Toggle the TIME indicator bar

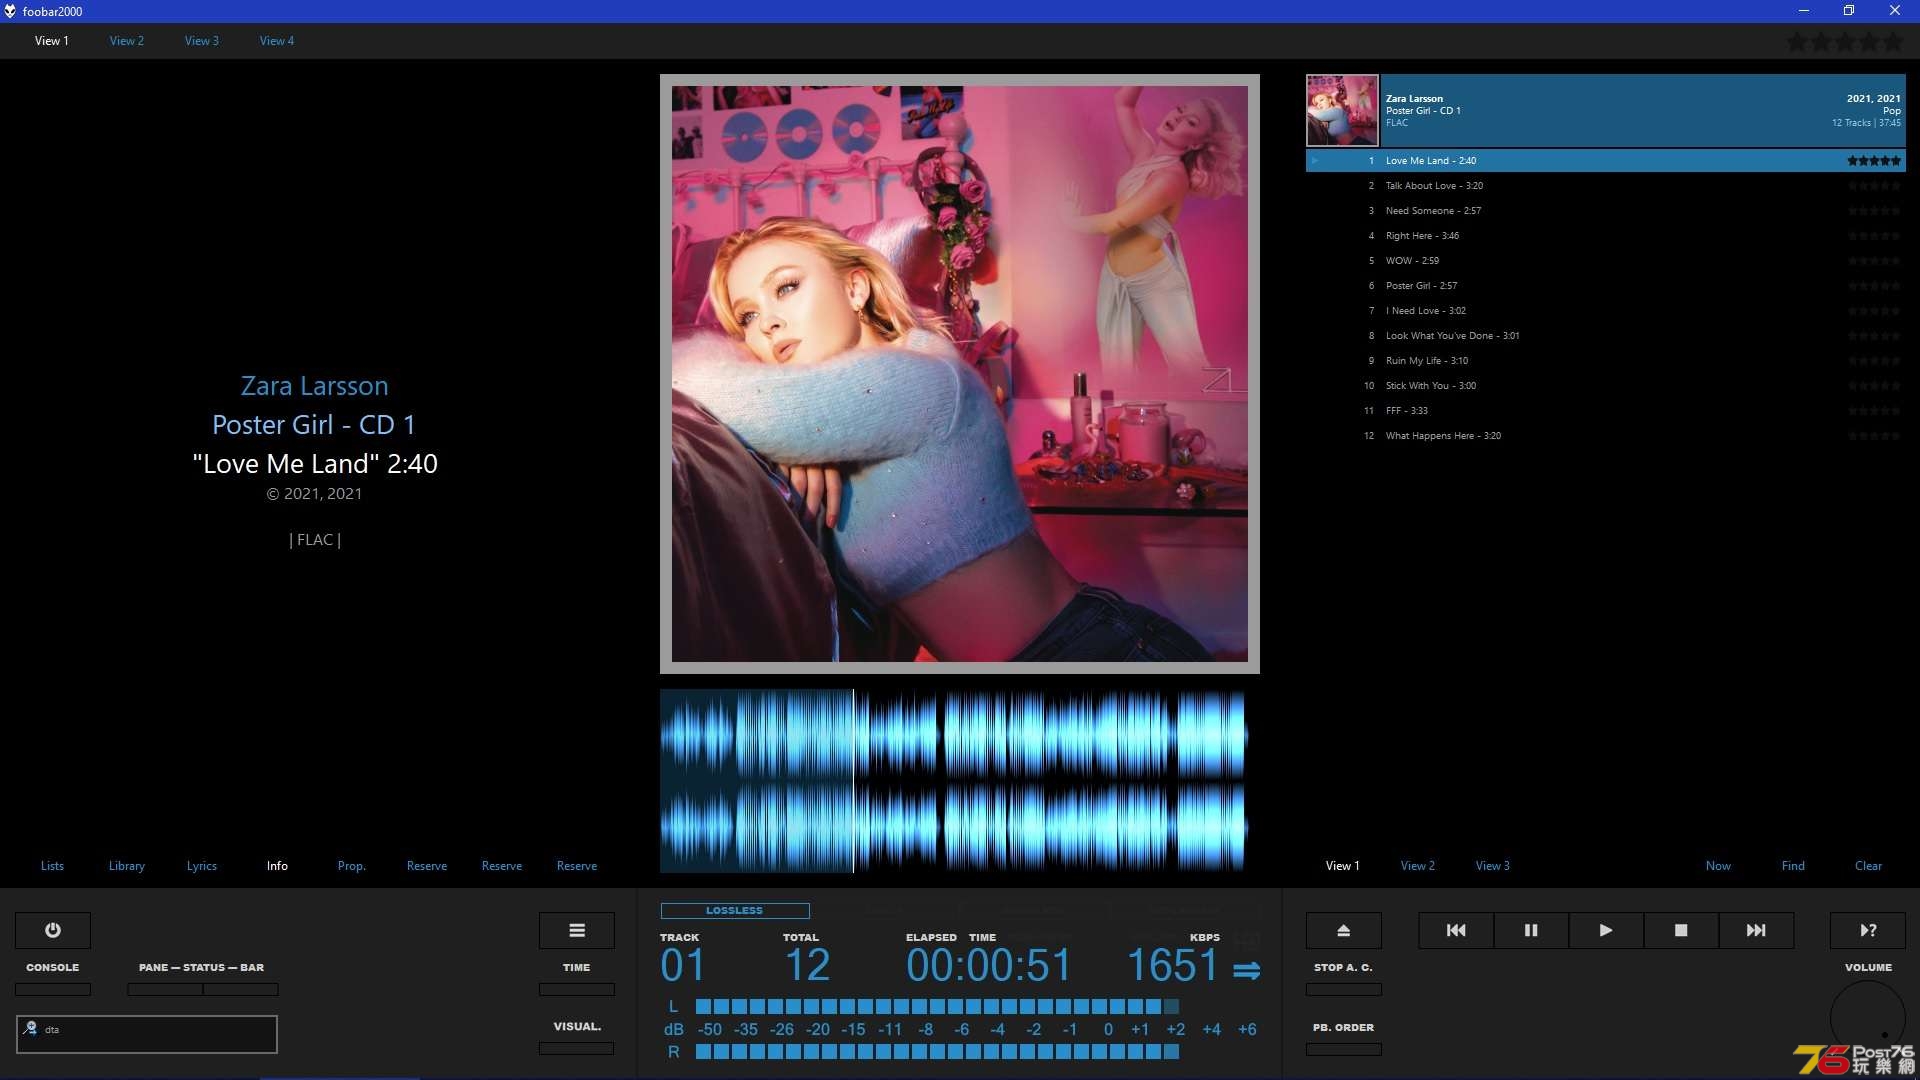577,990
